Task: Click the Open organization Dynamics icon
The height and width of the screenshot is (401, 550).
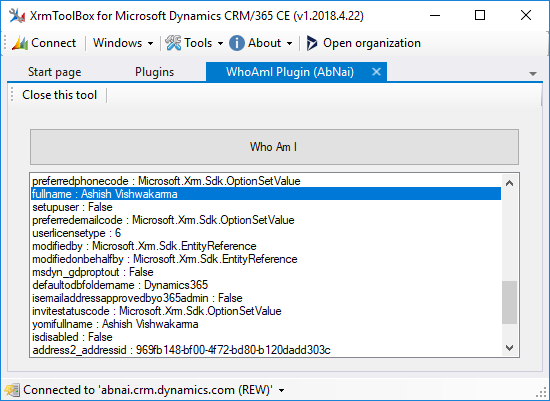Action: pyautogui.click(x=312, y=43)
